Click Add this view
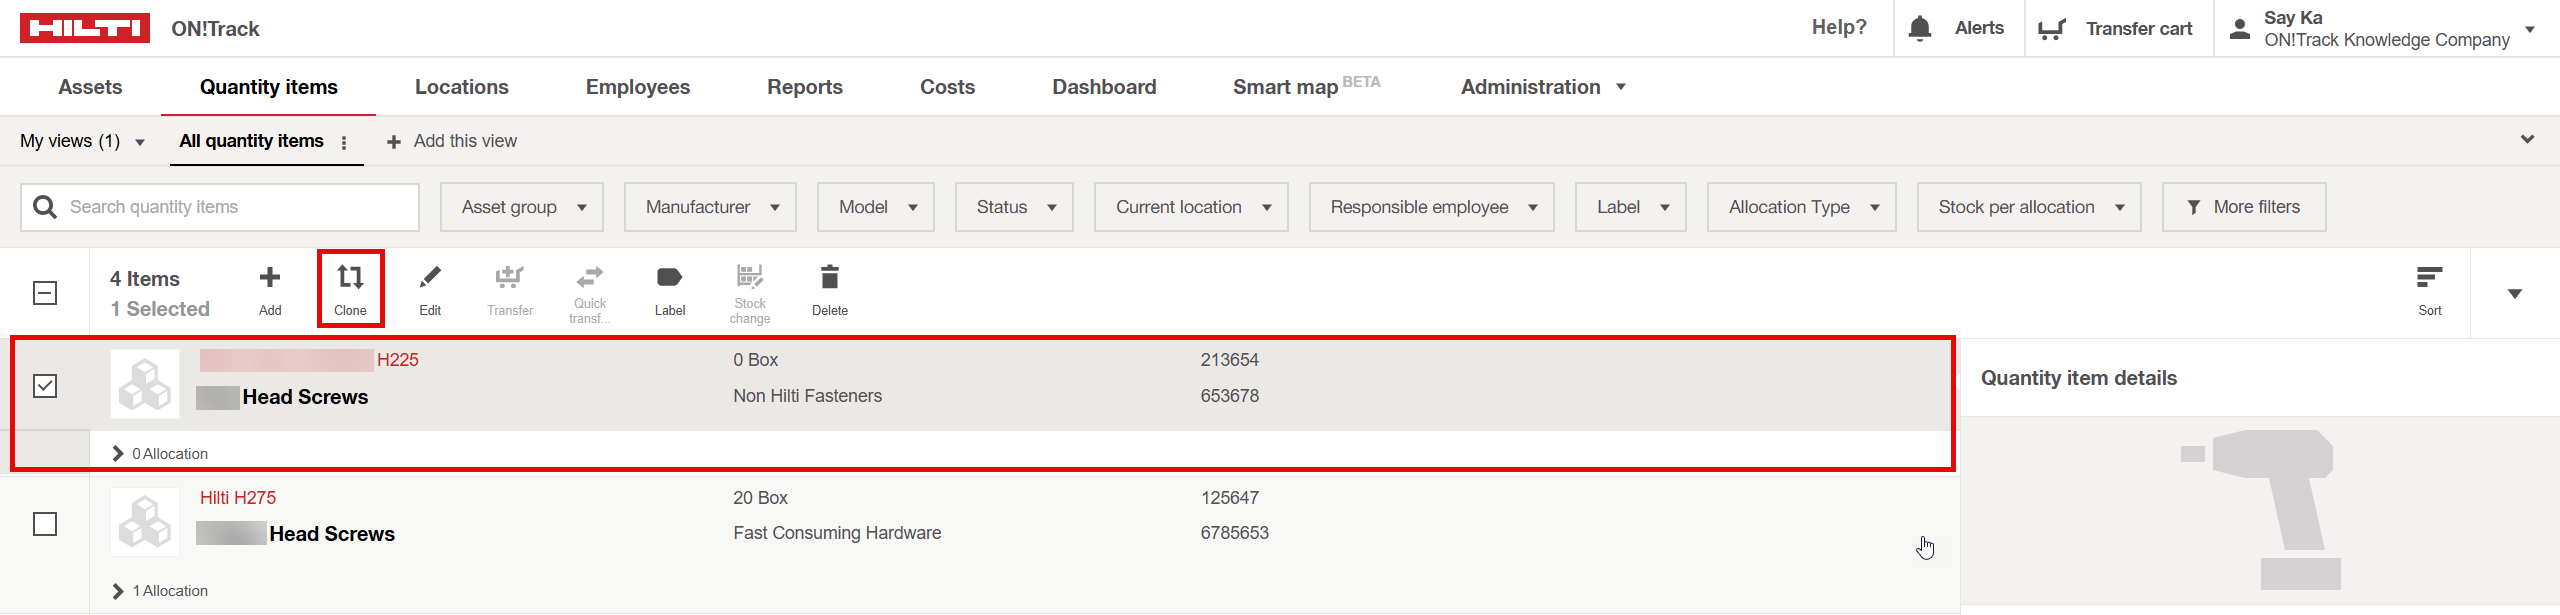 tap(453, 141)
